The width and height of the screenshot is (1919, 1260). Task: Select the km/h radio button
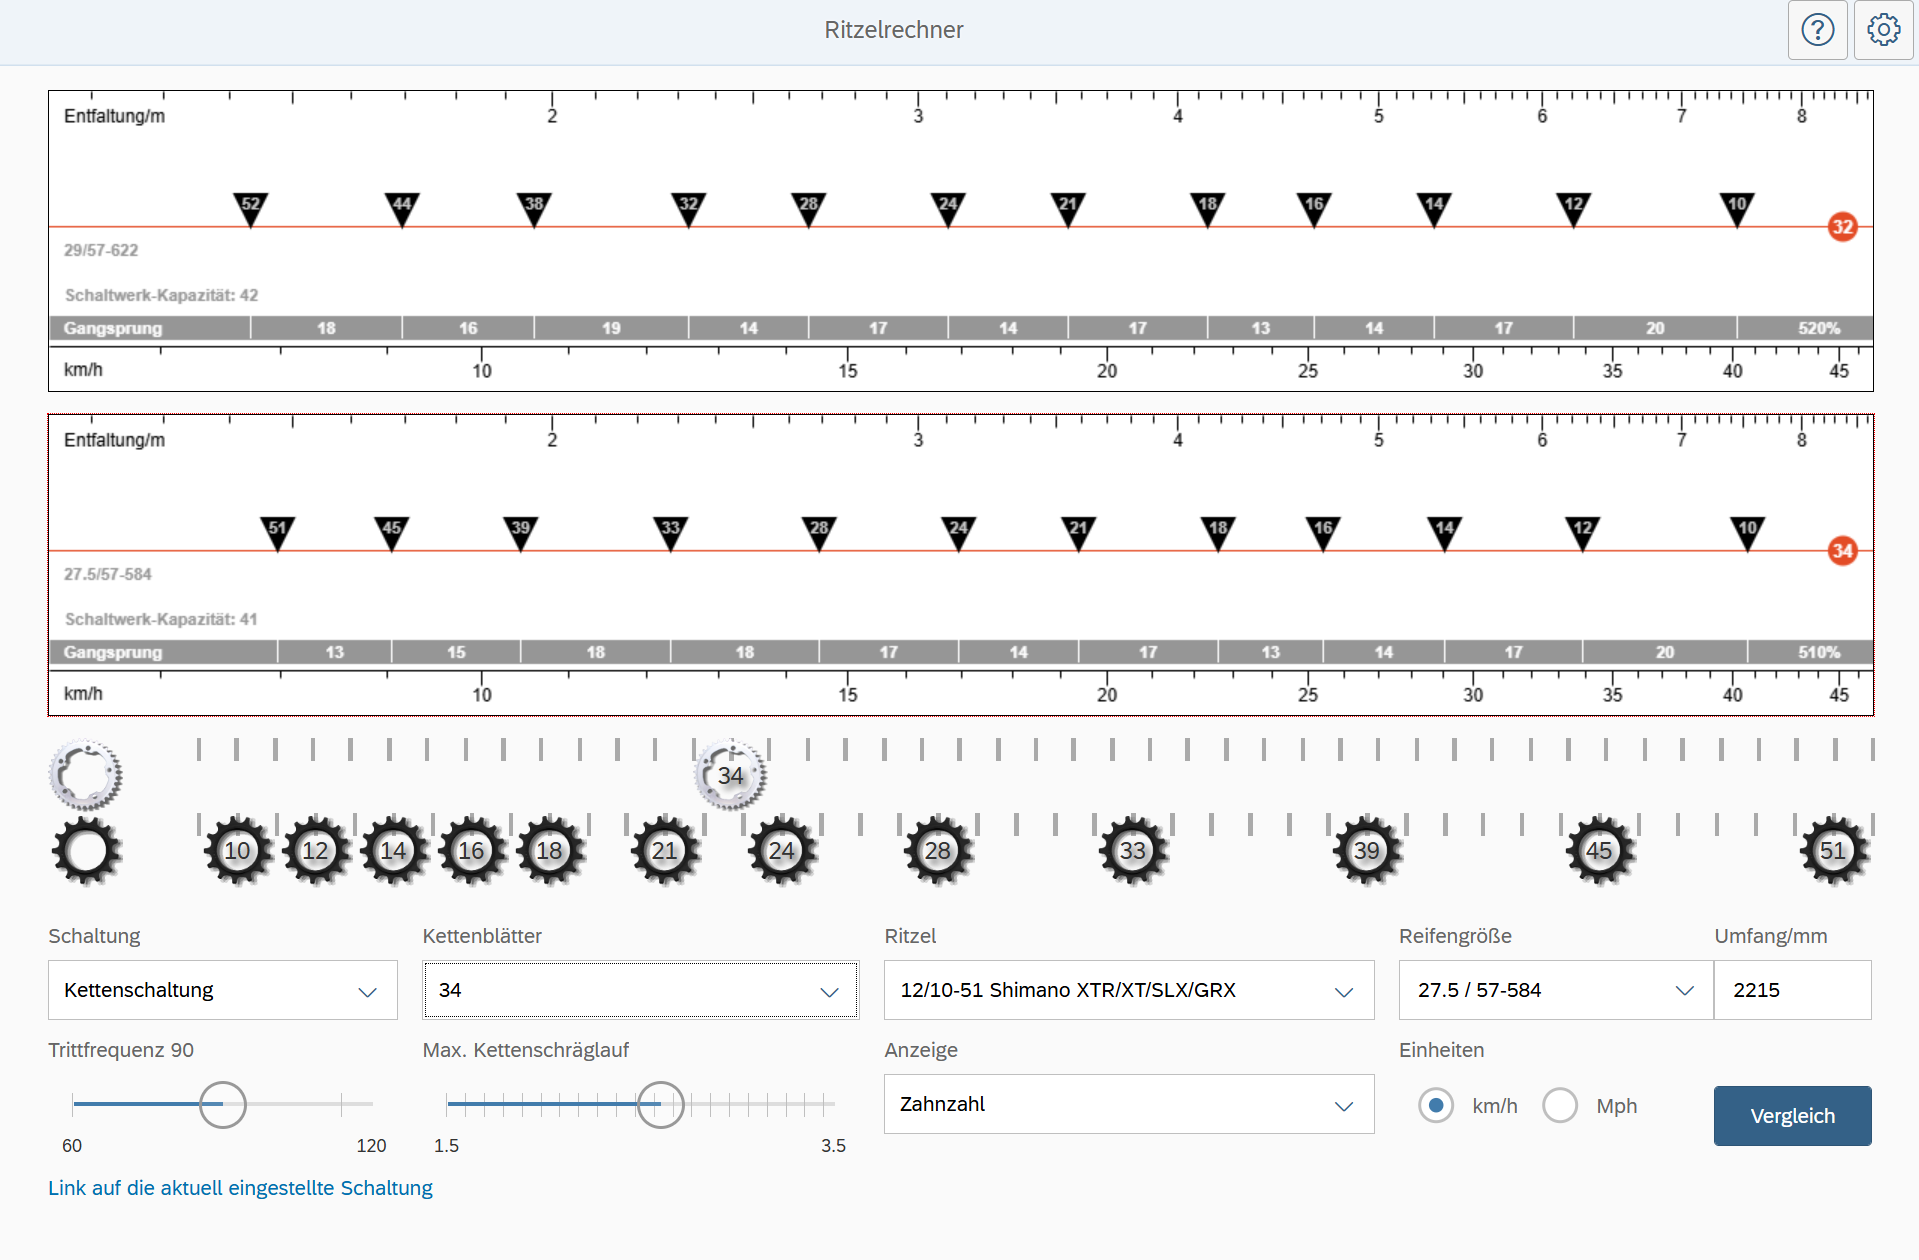tap(1436, 1106)
